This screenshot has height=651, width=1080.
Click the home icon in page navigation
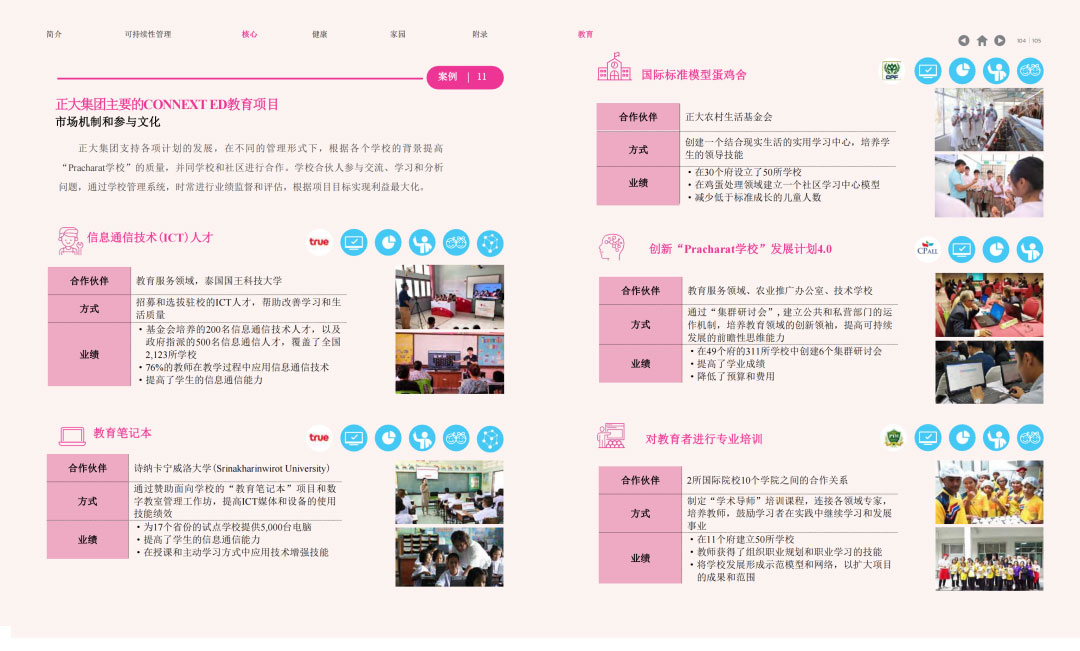click(982, 40)
